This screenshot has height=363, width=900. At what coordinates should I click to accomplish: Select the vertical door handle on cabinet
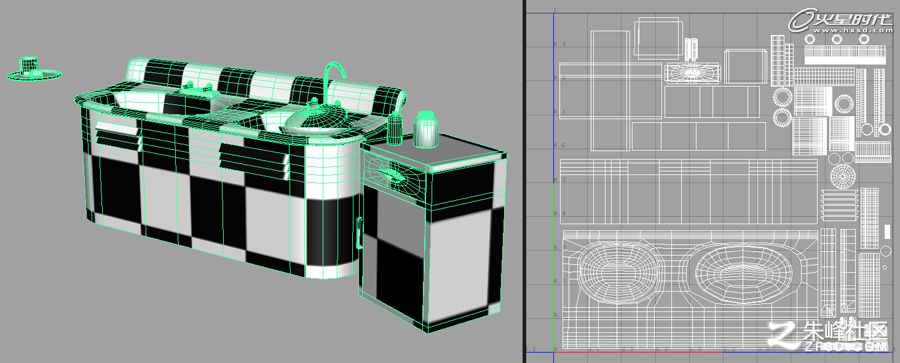(359, 233)
